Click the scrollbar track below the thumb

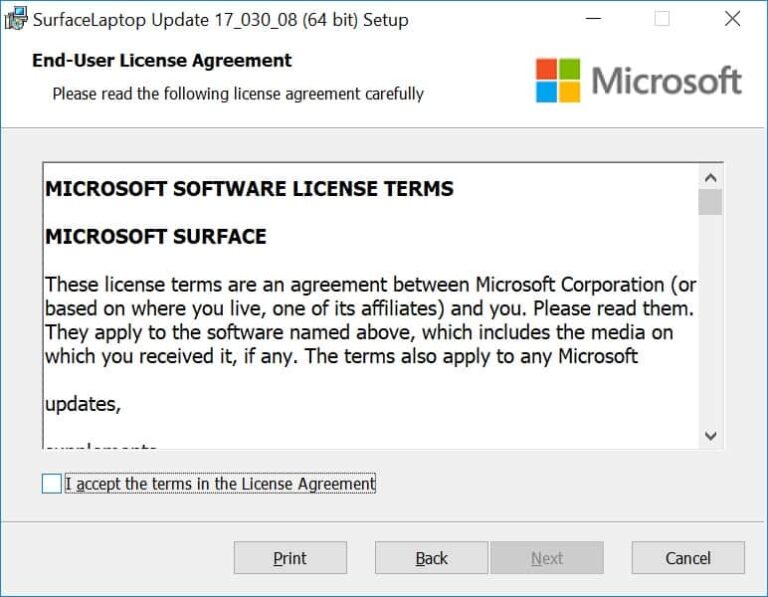(x=711, y=320)
